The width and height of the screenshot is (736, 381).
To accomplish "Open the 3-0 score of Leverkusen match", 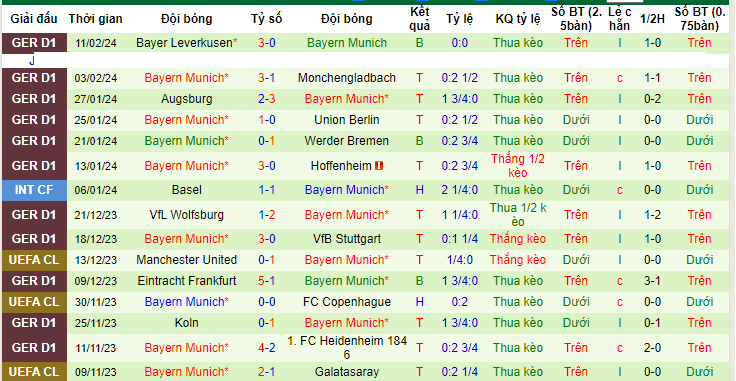I will [267, 43].
